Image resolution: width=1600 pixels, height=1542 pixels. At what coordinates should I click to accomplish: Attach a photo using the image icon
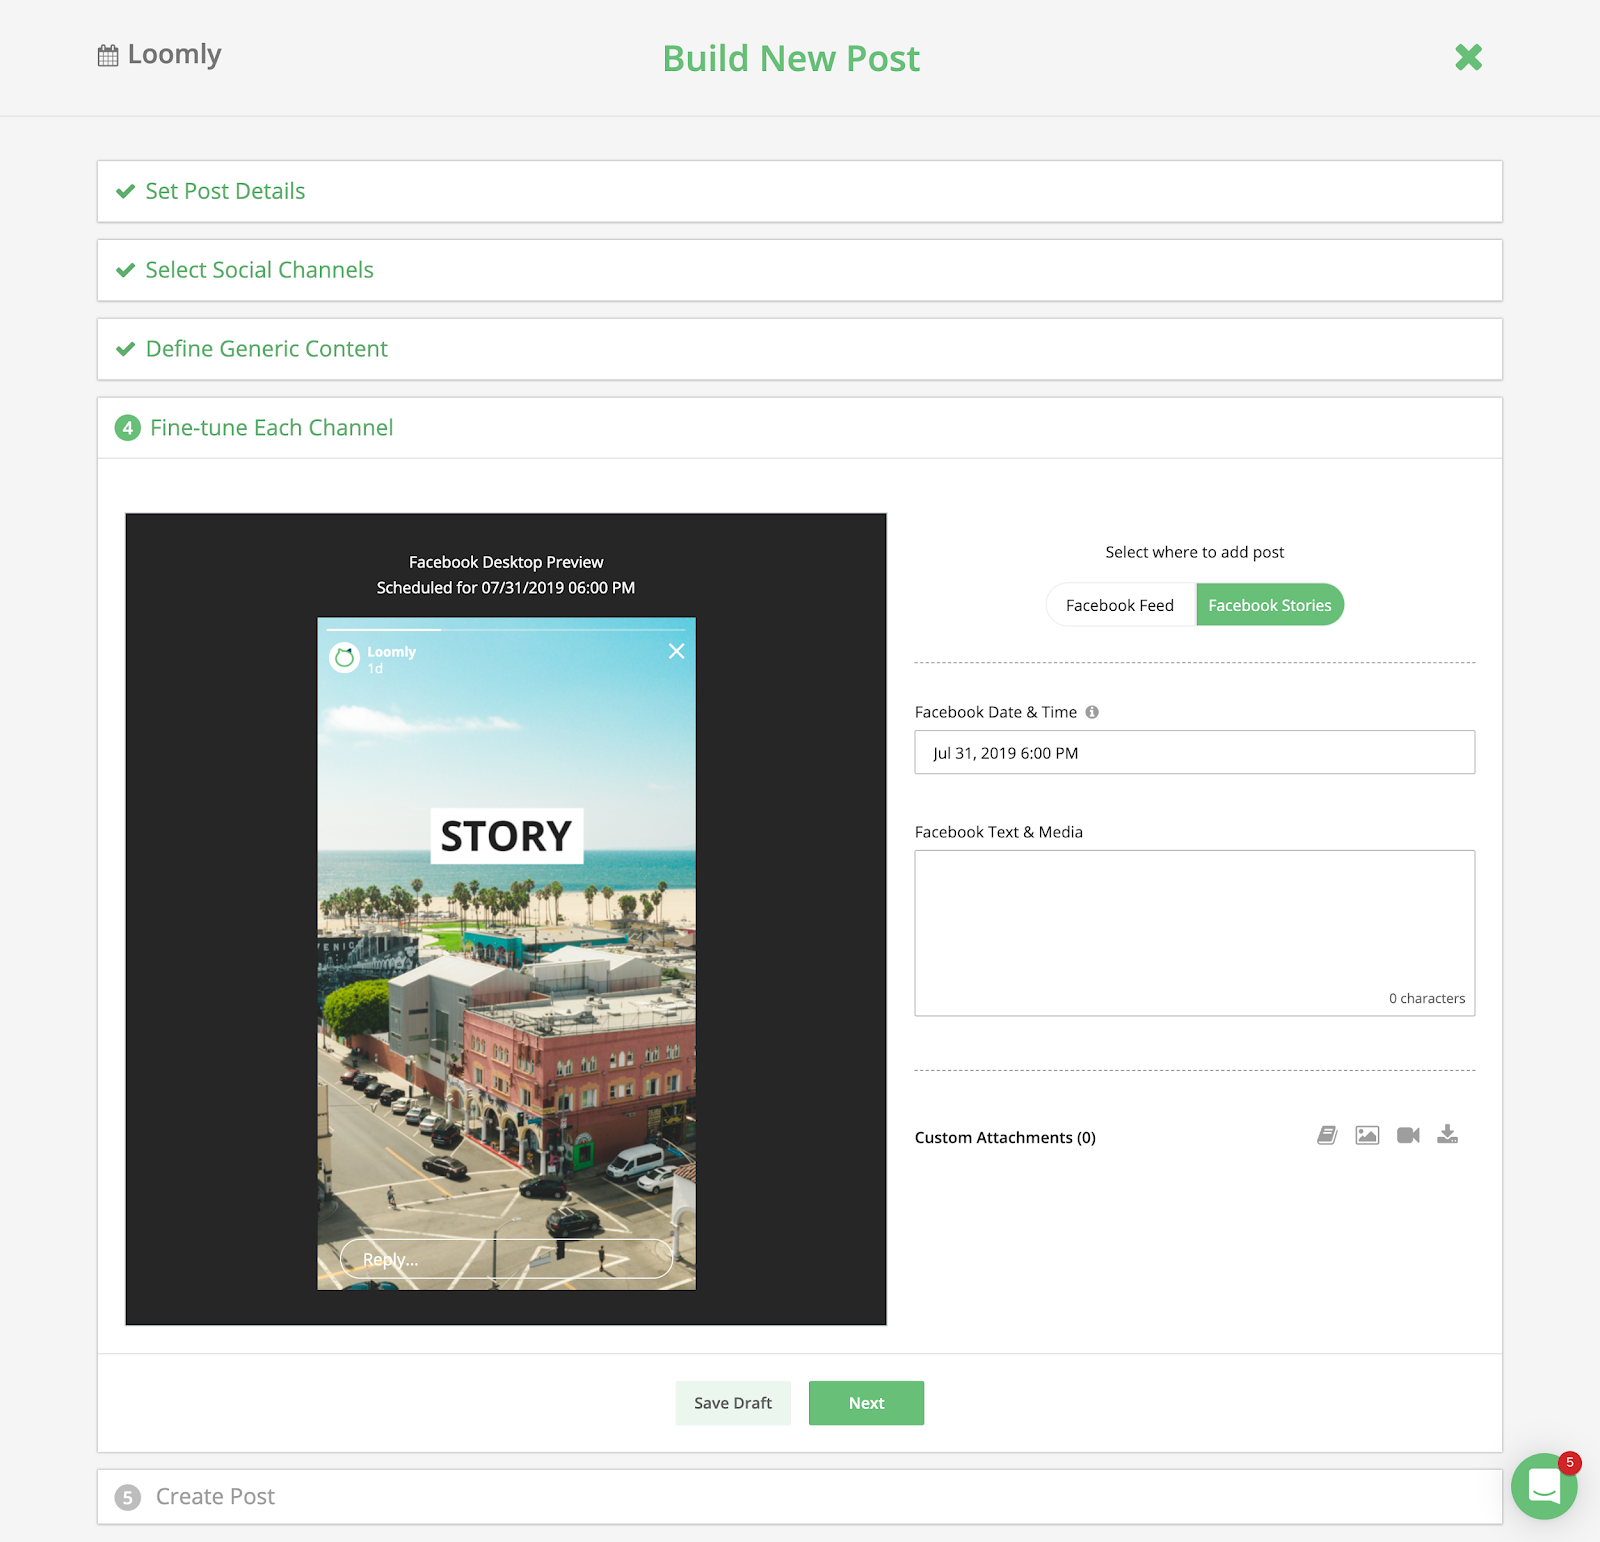1367,1135
